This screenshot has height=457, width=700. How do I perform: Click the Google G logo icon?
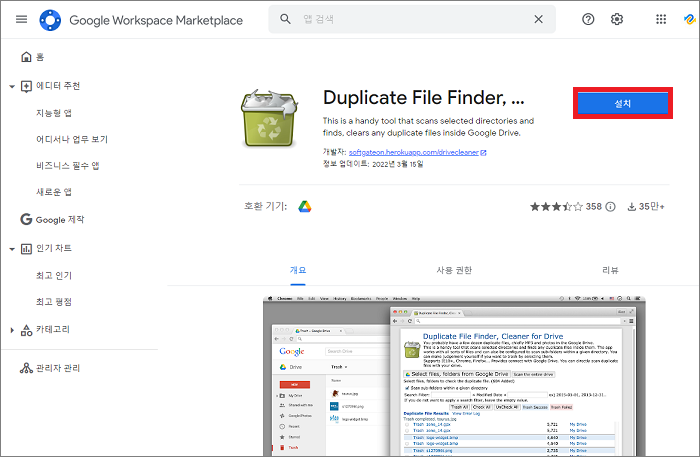click(x=26, y=219)
